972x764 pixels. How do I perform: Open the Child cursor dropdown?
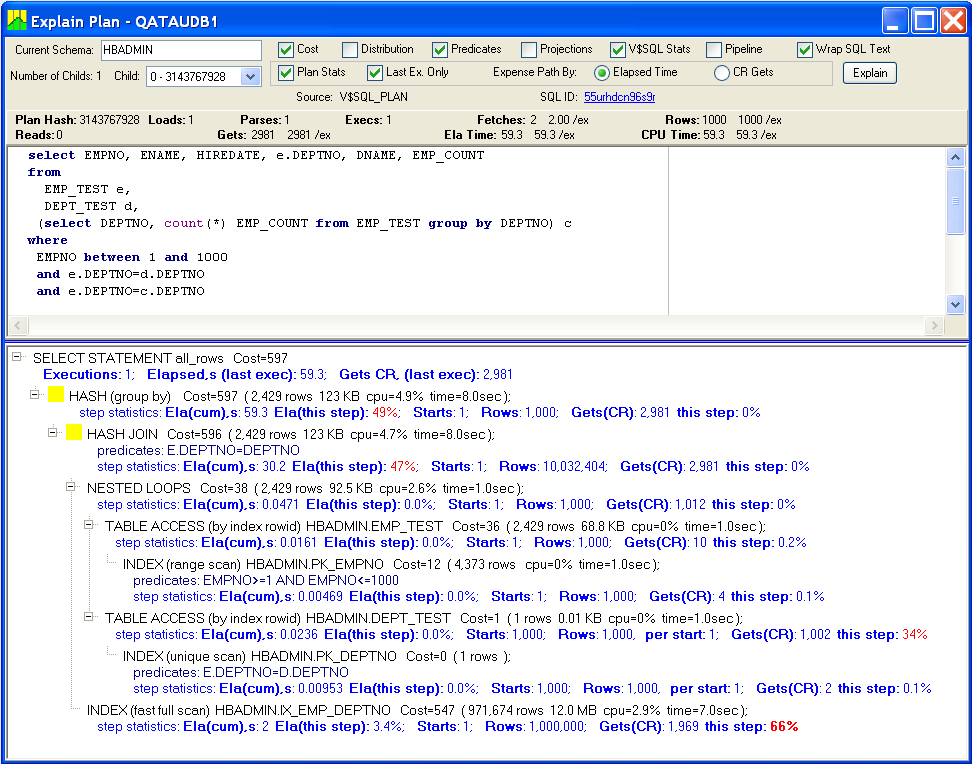[250, 77]
